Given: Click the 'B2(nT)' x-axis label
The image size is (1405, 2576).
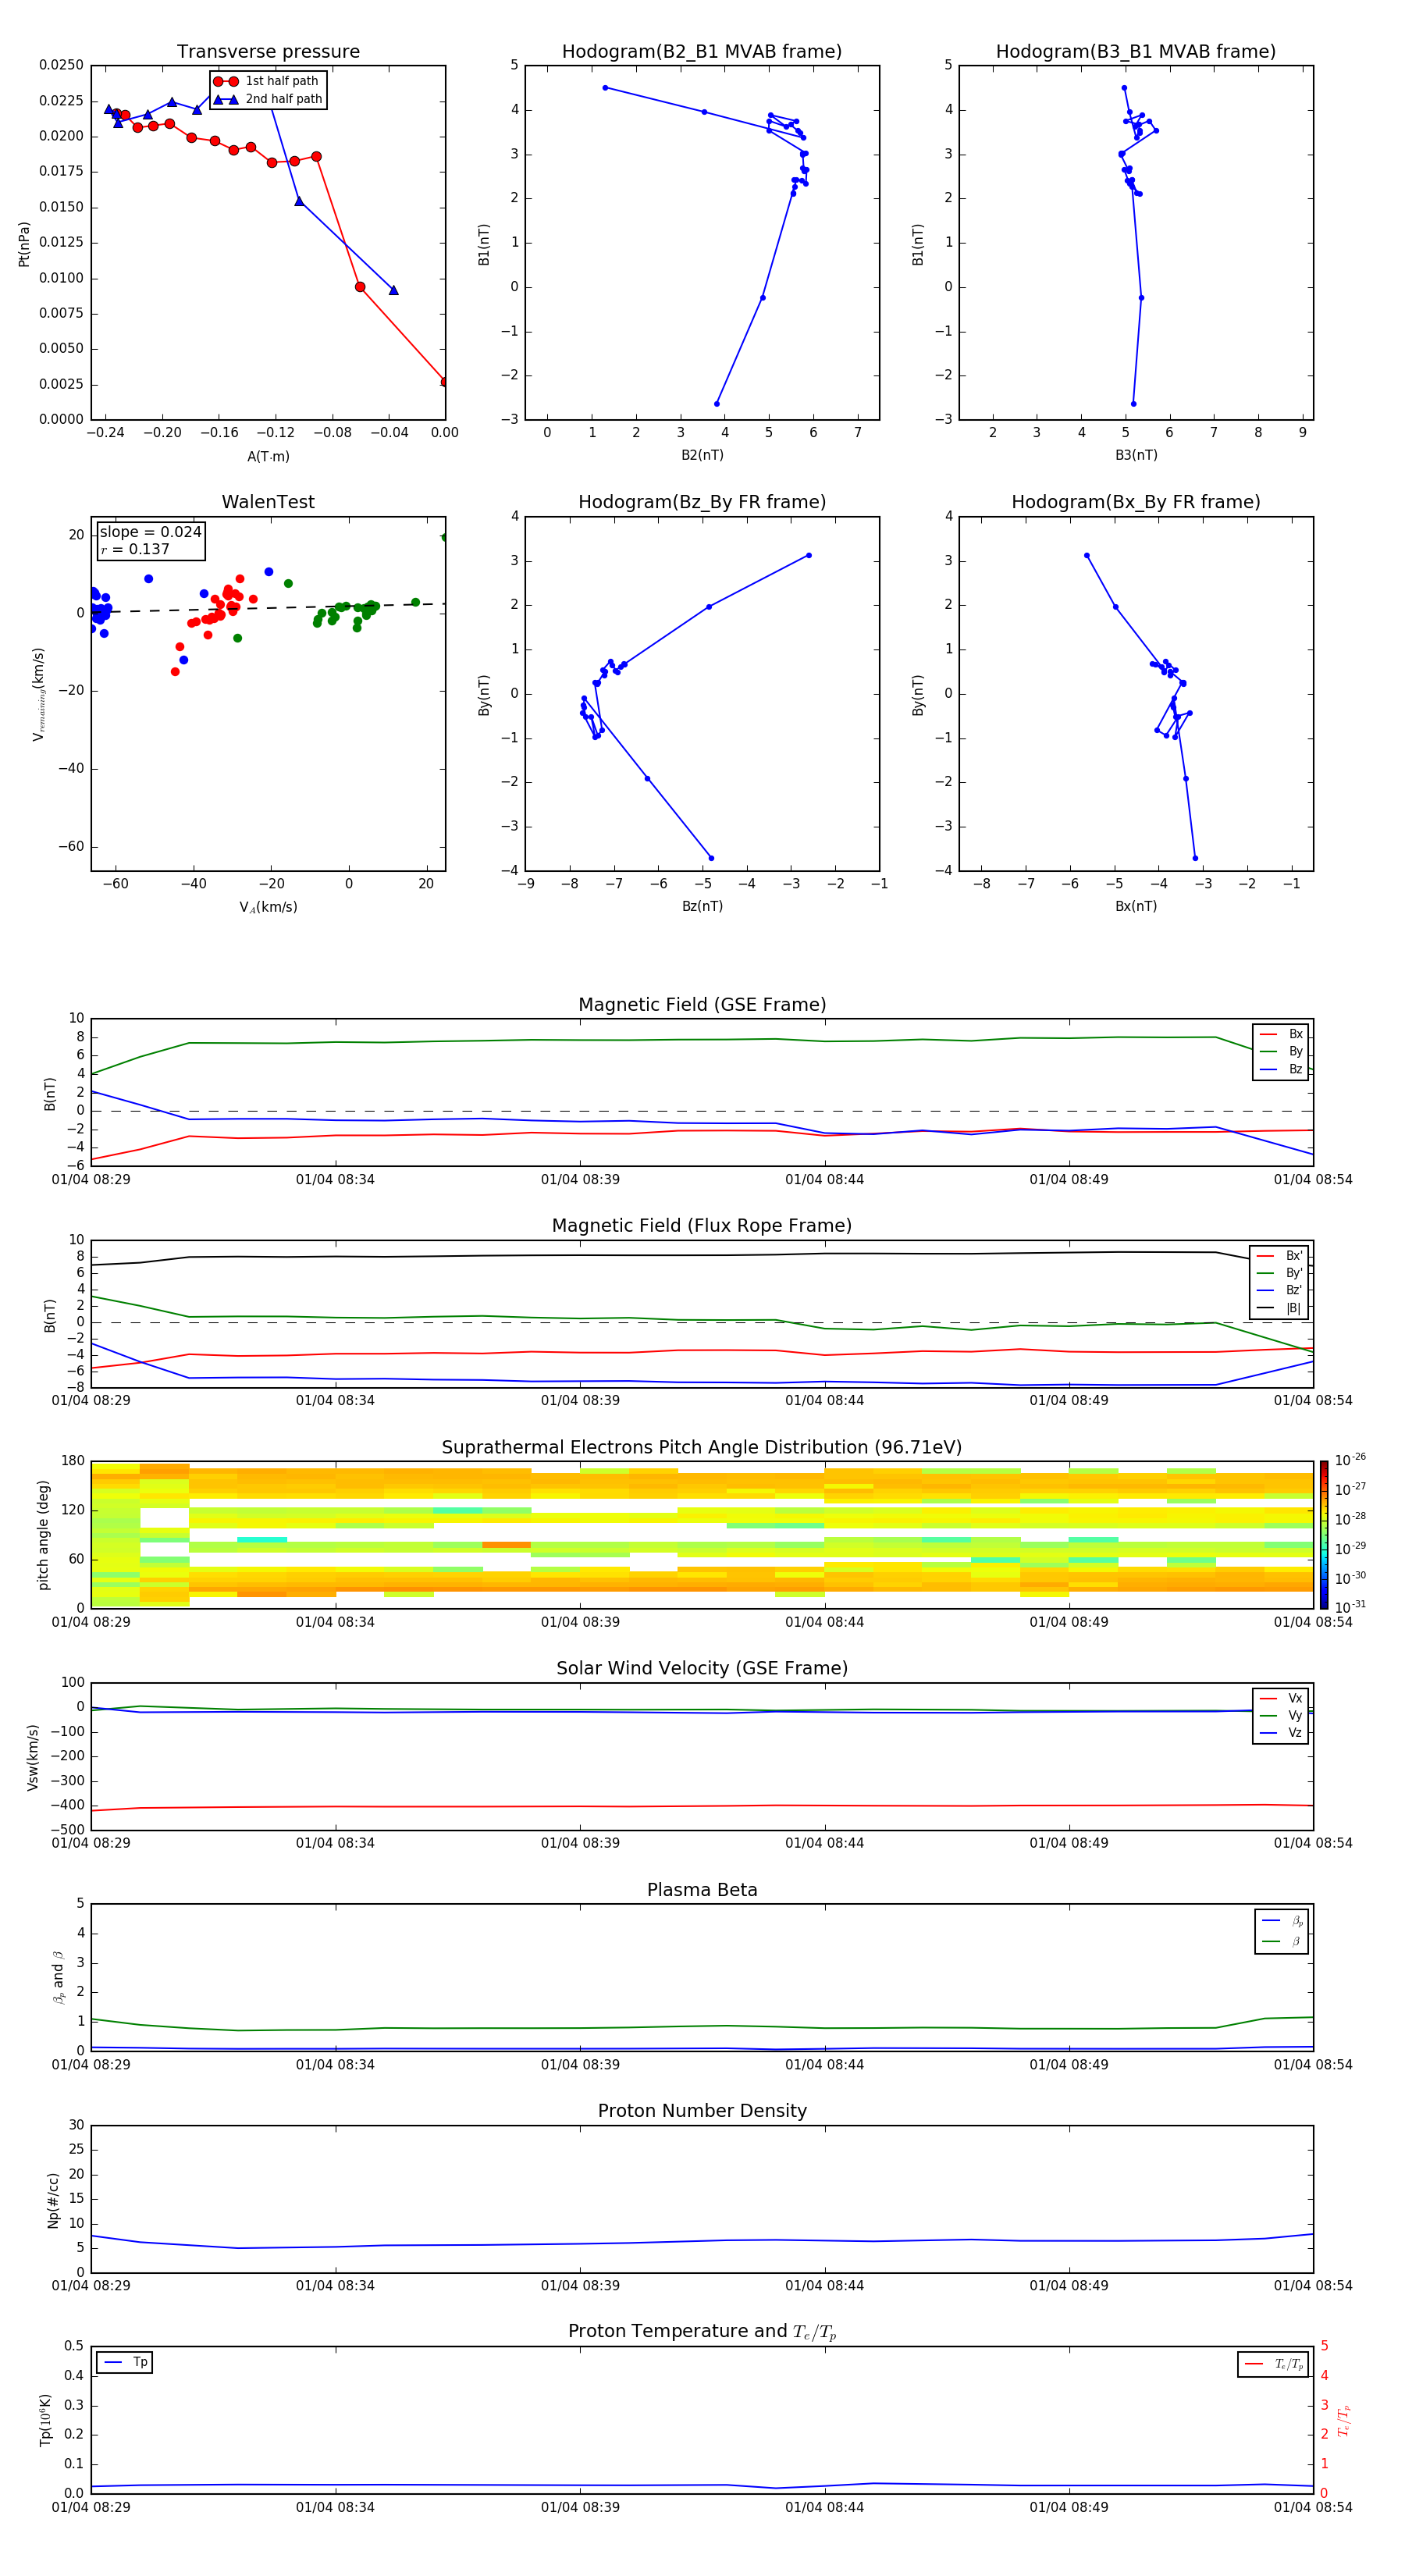Looking at the screenshot, I should [x=702, y=455].
